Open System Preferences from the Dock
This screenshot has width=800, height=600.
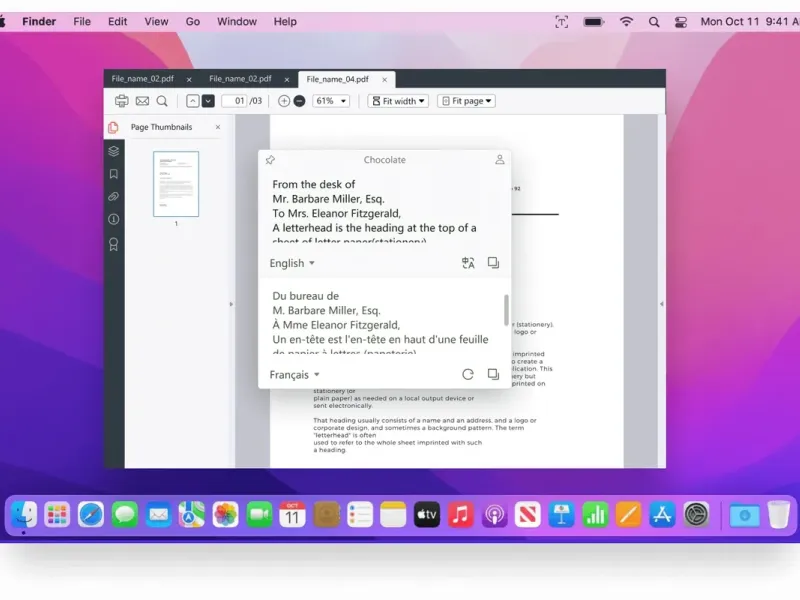[696, 514]
